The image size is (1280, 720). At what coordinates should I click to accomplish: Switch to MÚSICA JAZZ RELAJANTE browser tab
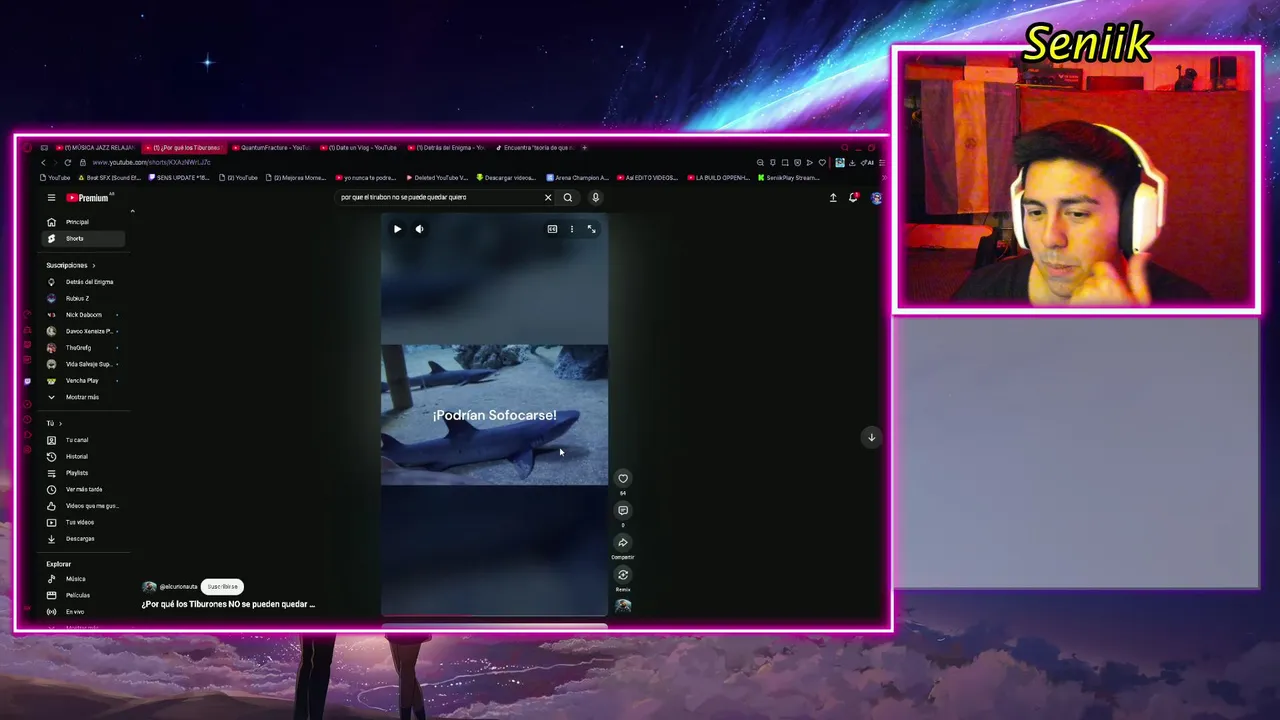point(96,148)
